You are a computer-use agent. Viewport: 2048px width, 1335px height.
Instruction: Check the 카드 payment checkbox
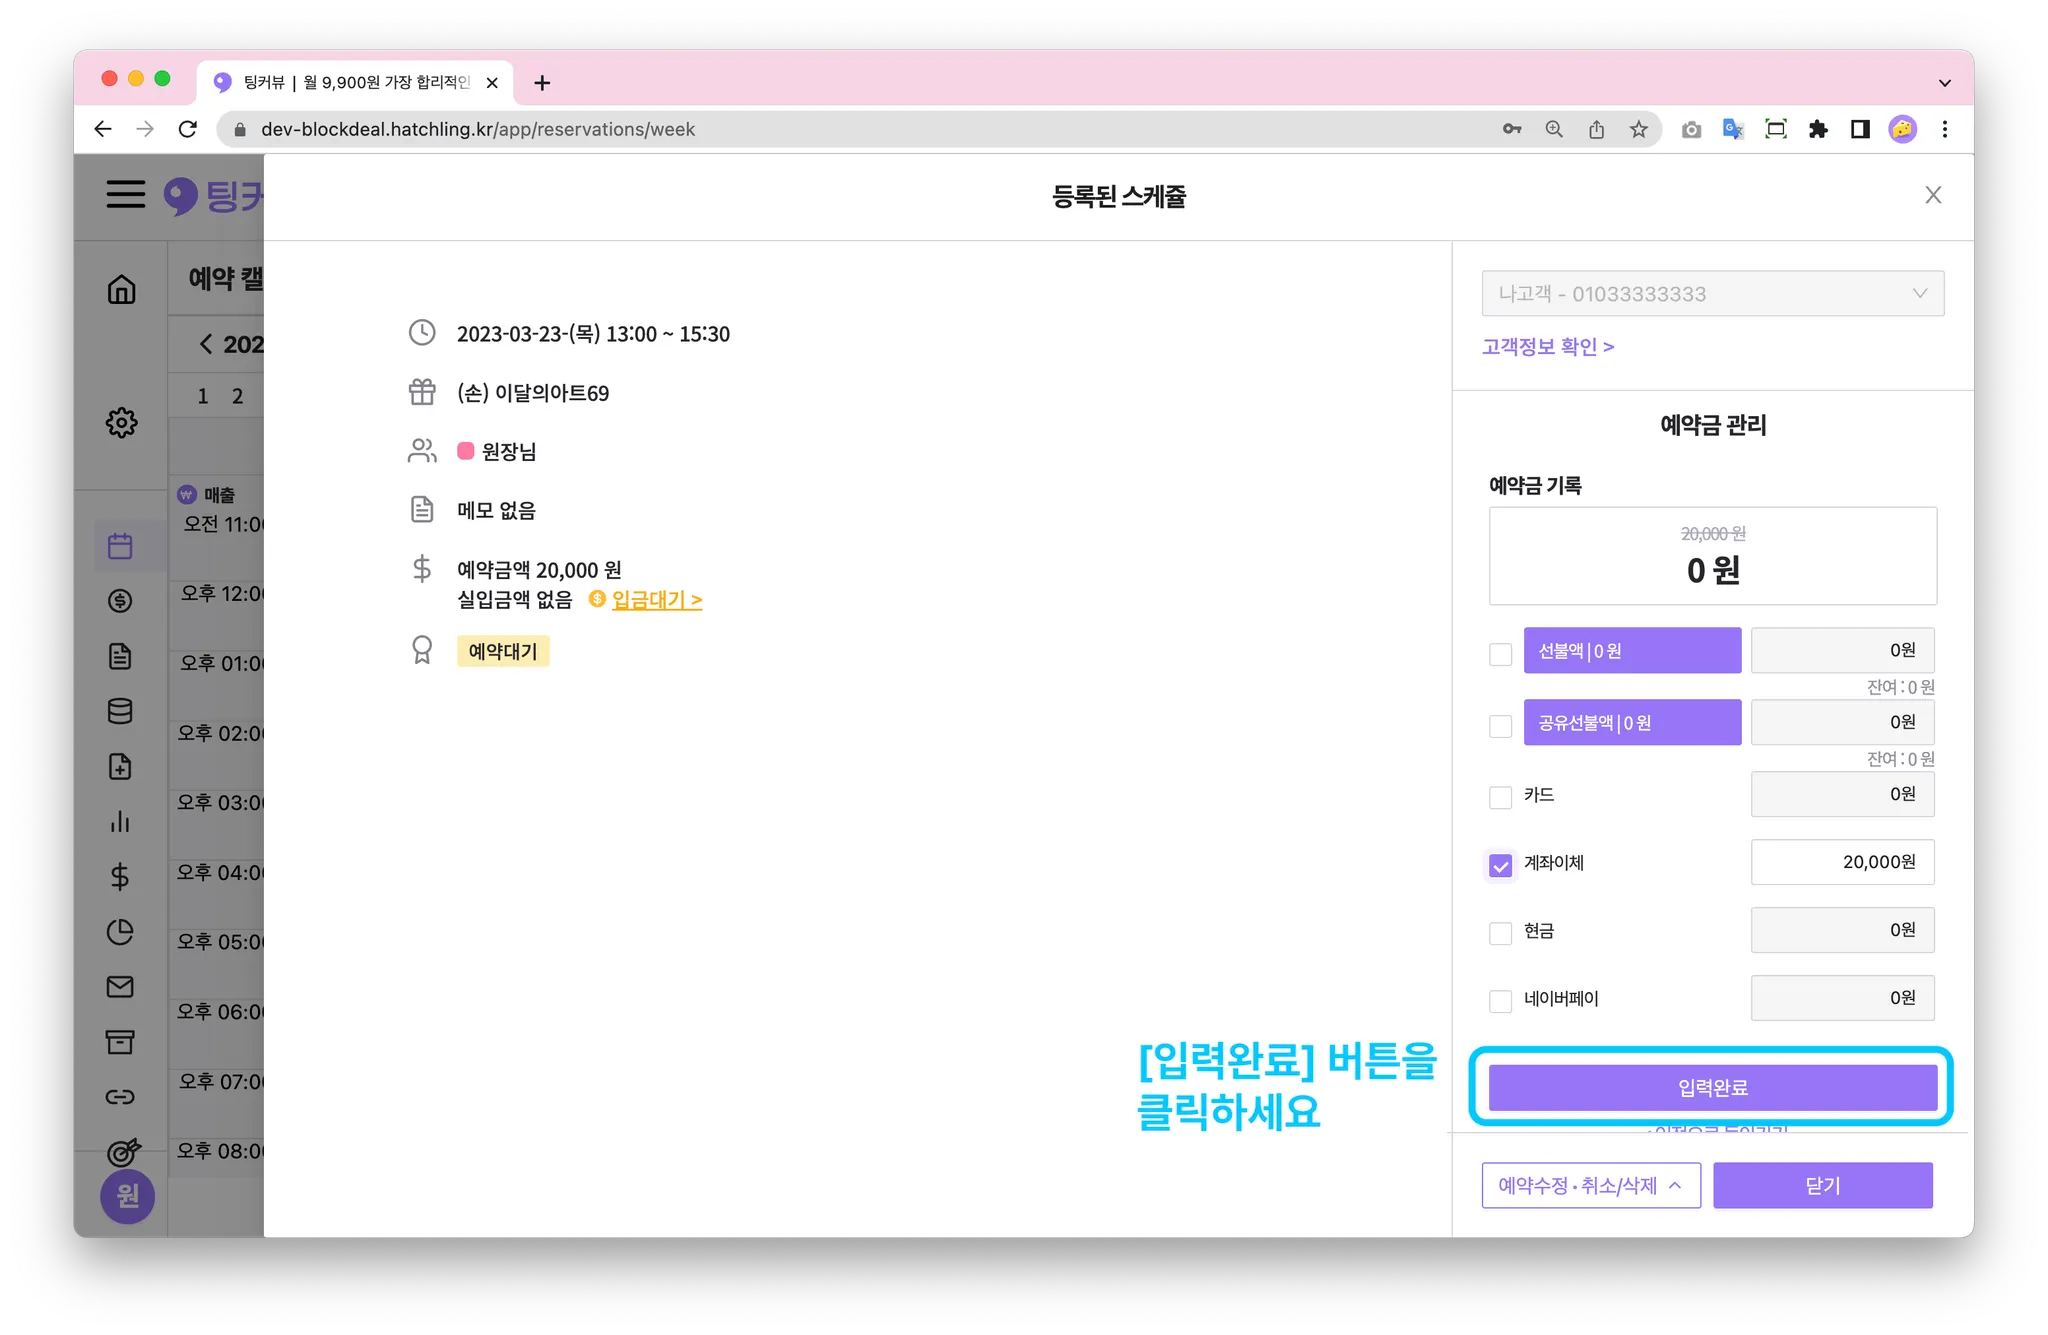pos(1500,797)
